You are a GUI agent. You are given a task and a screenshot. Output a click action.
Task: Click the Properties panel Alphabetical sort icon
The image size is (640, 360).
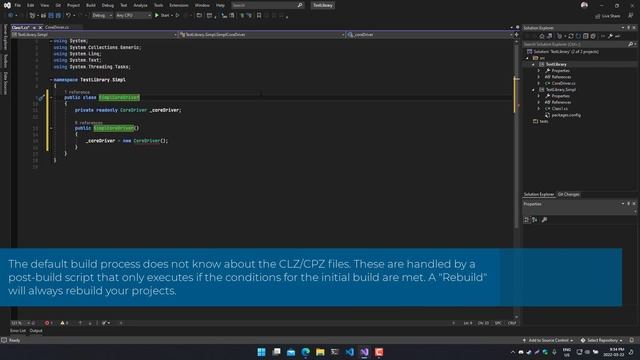point(534,220)
